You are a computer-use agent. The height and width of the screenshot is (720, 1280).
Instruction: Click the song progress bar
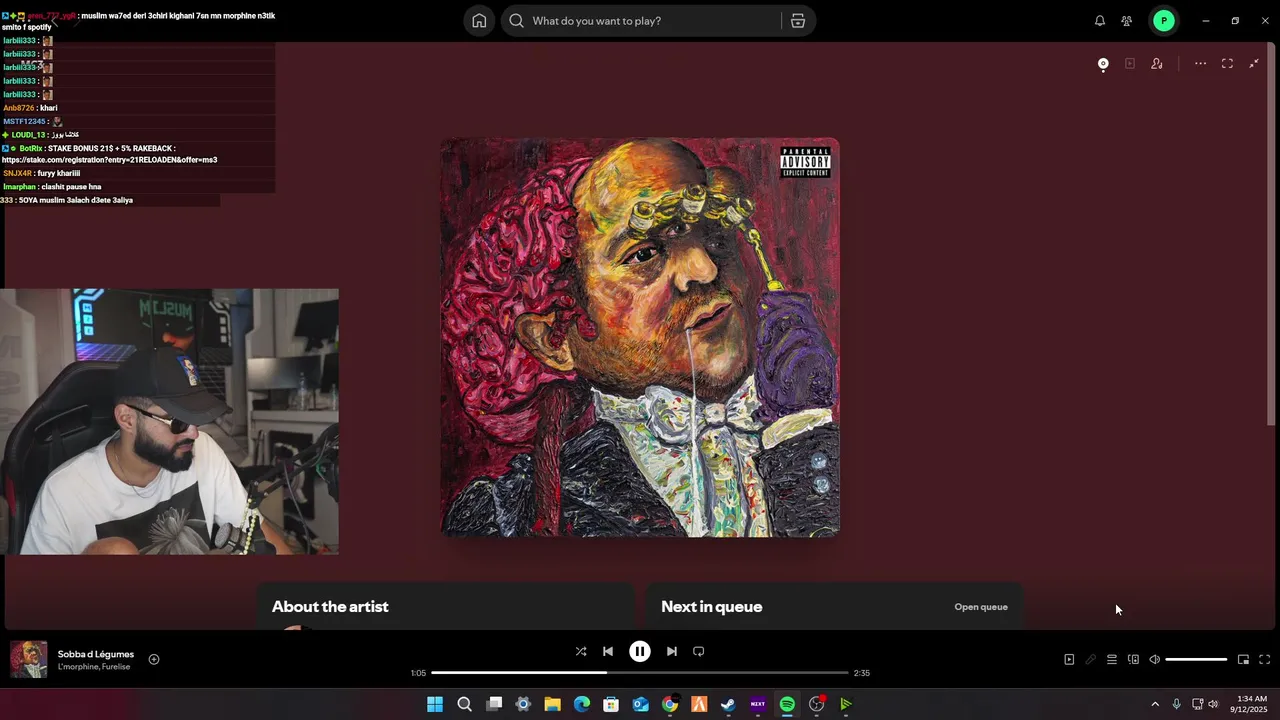[x=640, y=673]
